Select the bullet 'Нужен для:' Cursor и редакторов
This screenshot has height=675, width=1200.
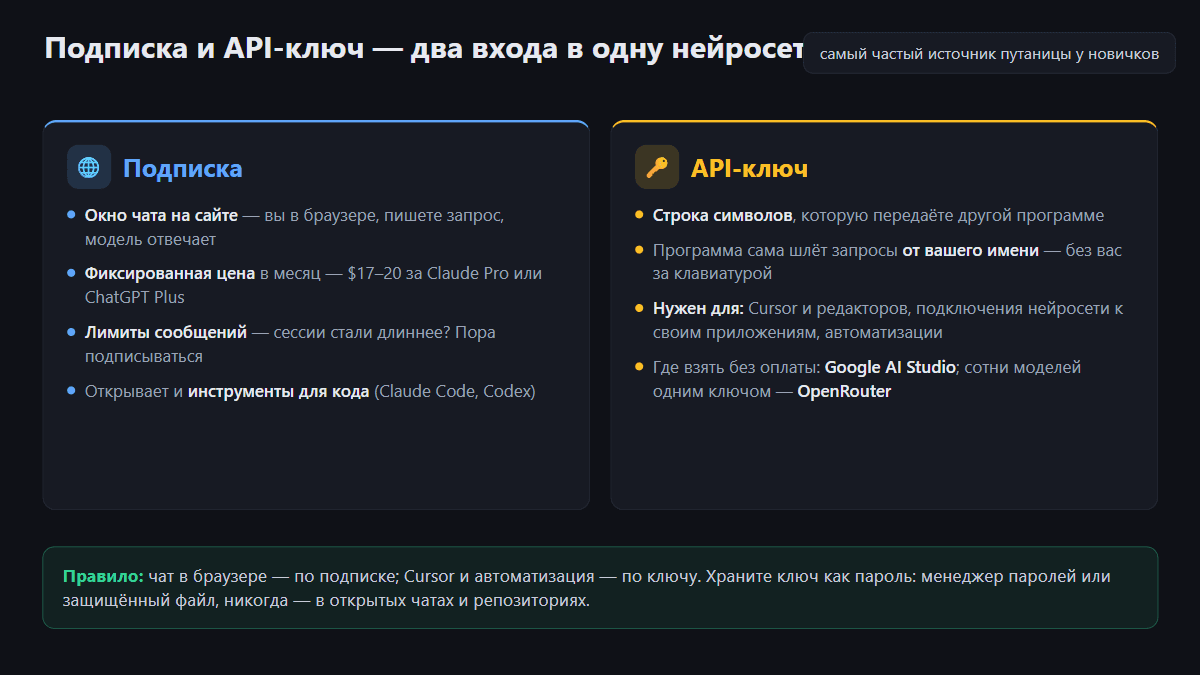click(880, 320)
